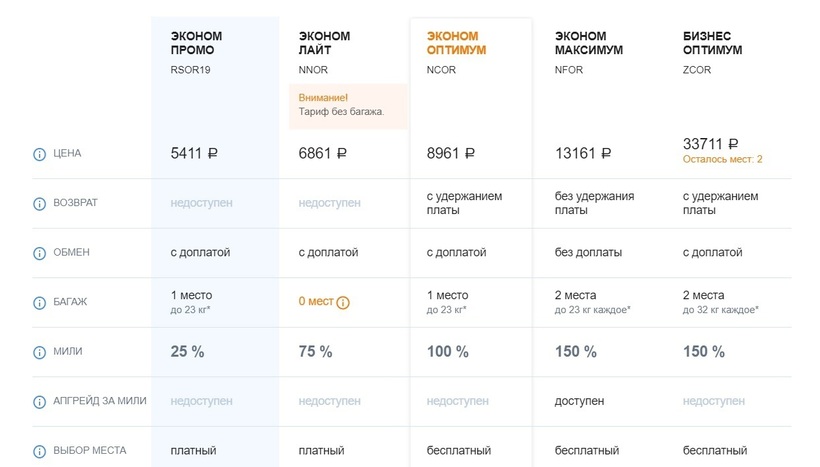Choose the 13161 ₽ price
The height and width of the screenshot is (467, 820).
pyautogui.click(x=583, y=154)
